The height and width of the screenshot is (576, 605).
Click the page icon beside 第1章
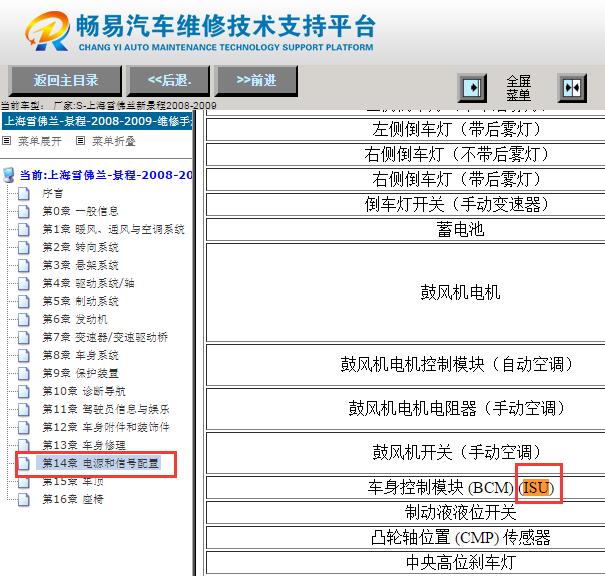tap(24, 229)
